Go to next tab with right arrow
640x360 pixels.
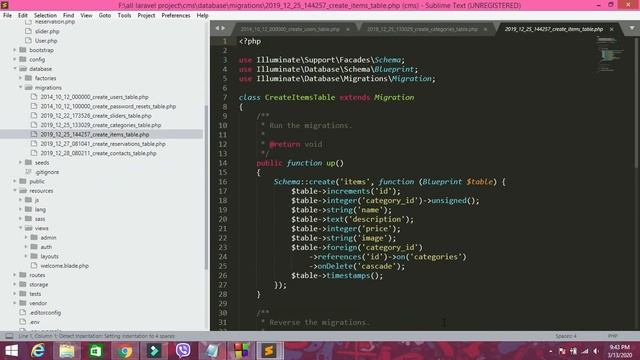(223, 28)
